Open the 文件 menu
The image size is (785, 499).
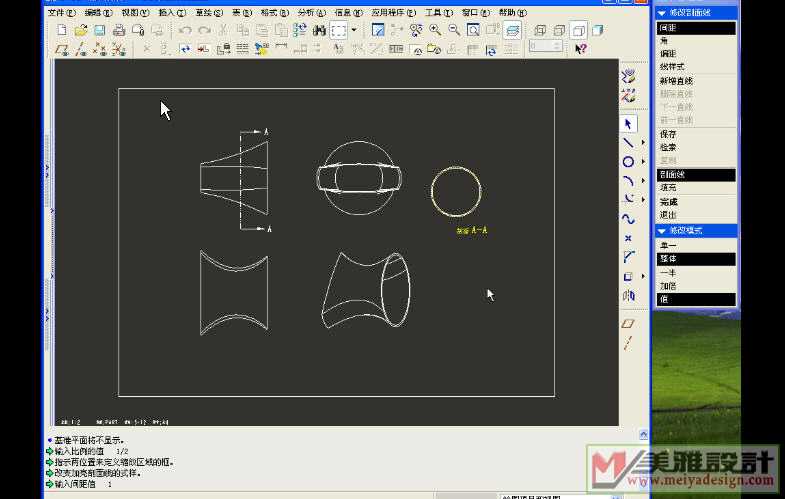click(62, 13)
